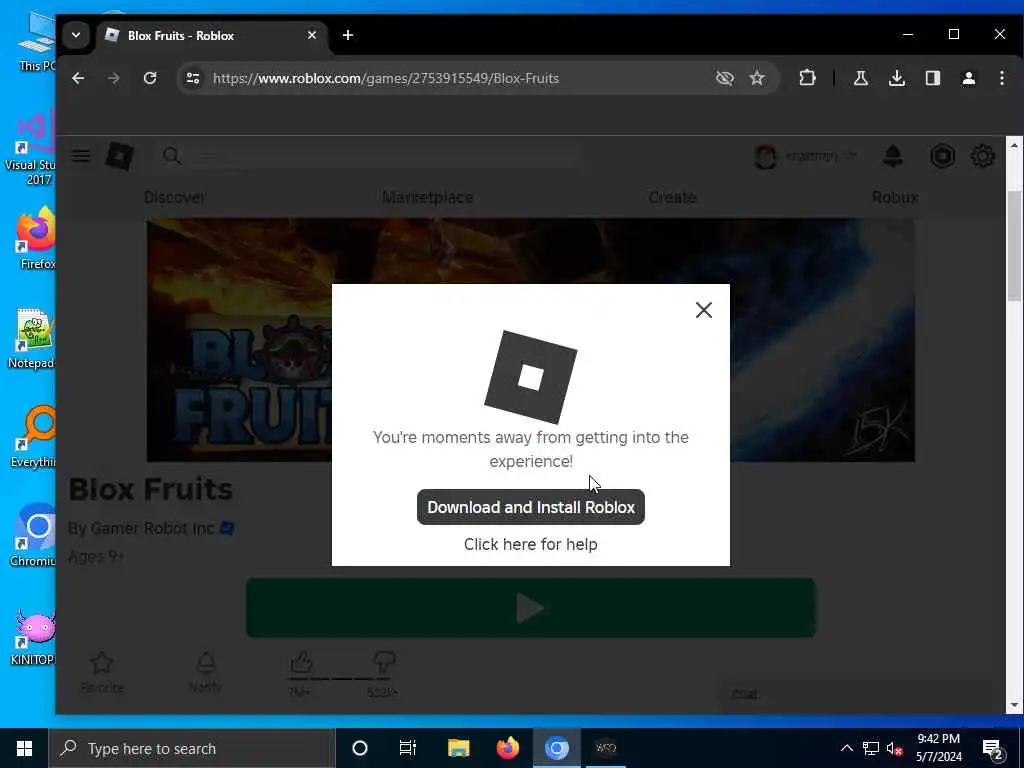The width and height of the screenshot is (1024, 768).
Task: Open the Marketplace tab
Action: (x=428, y=197)
